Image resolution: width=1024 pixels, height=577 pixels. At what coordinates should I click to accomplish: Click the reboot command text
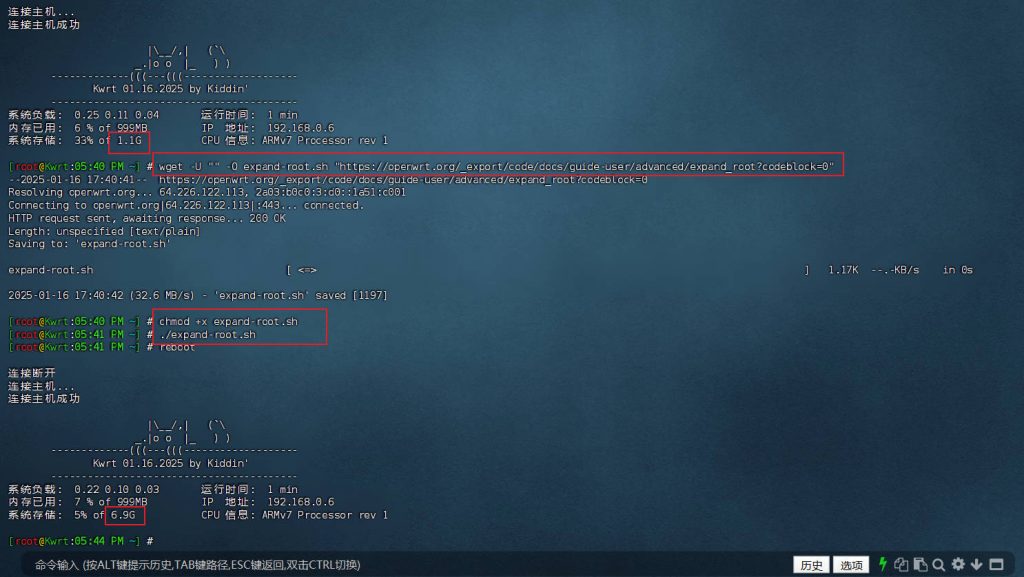point(177,347)
